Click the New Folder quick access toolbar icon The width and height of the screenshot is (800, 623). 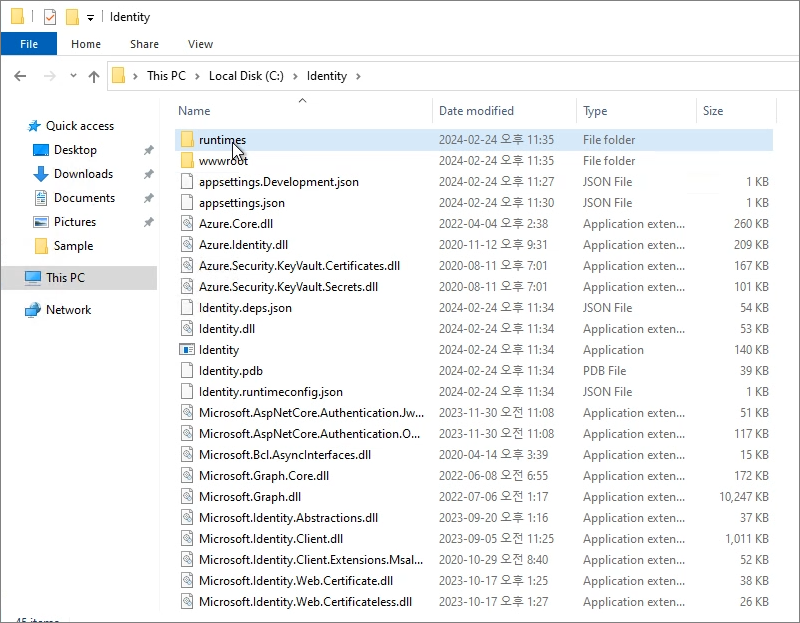pos(72,17)
